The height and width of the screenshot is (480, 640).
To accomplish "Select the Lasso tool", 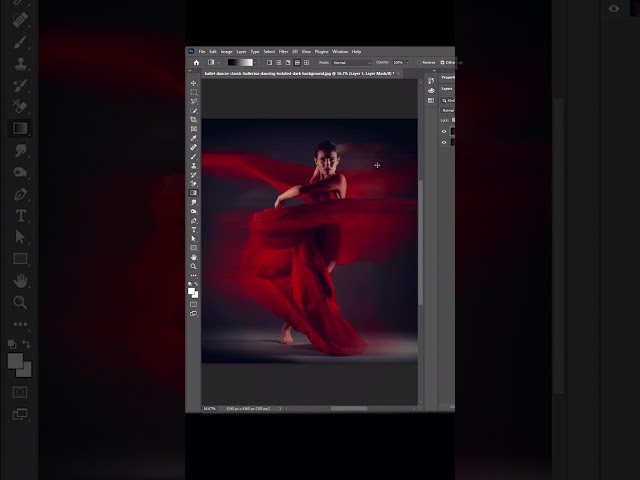I will [x=193, y=101].
